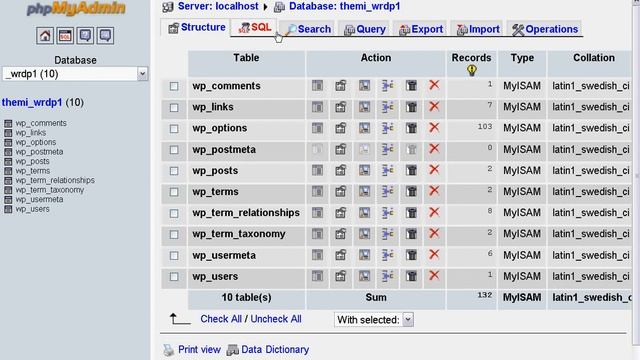The image size is (640, 360).
Task: Tick the wp_options row checkbox
Action: click(174, 129)
